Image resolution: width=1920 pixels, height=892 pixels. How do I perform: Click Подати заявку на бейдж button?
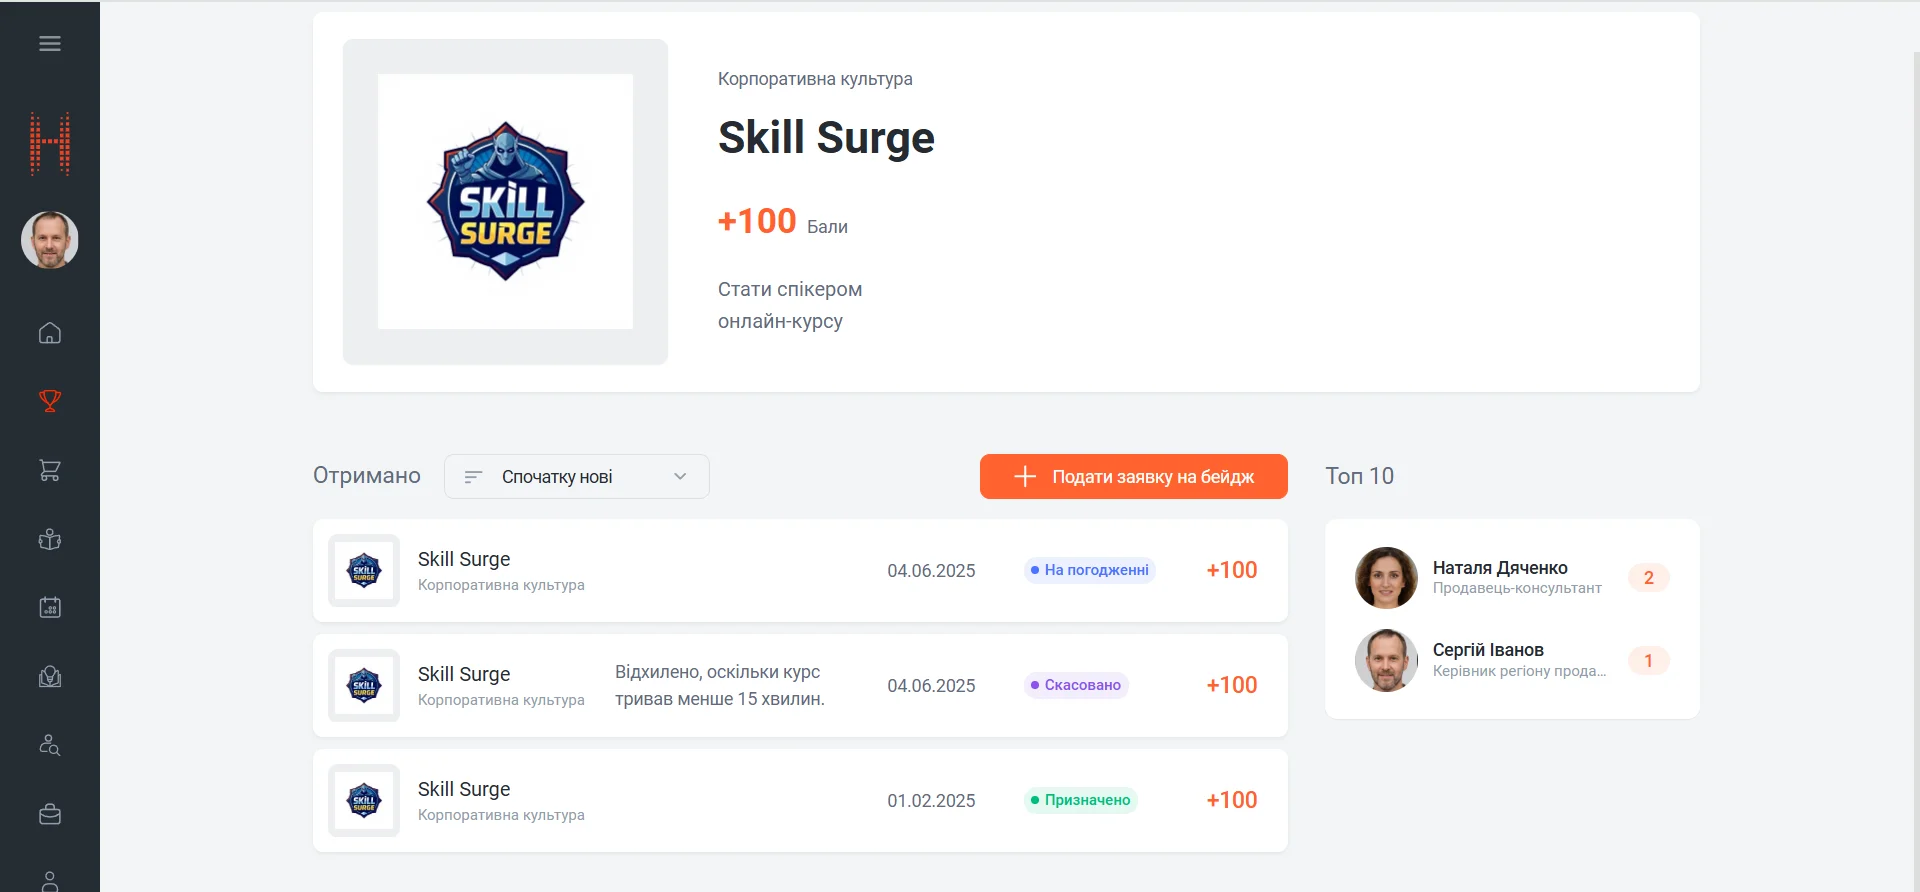[1134, 477]
